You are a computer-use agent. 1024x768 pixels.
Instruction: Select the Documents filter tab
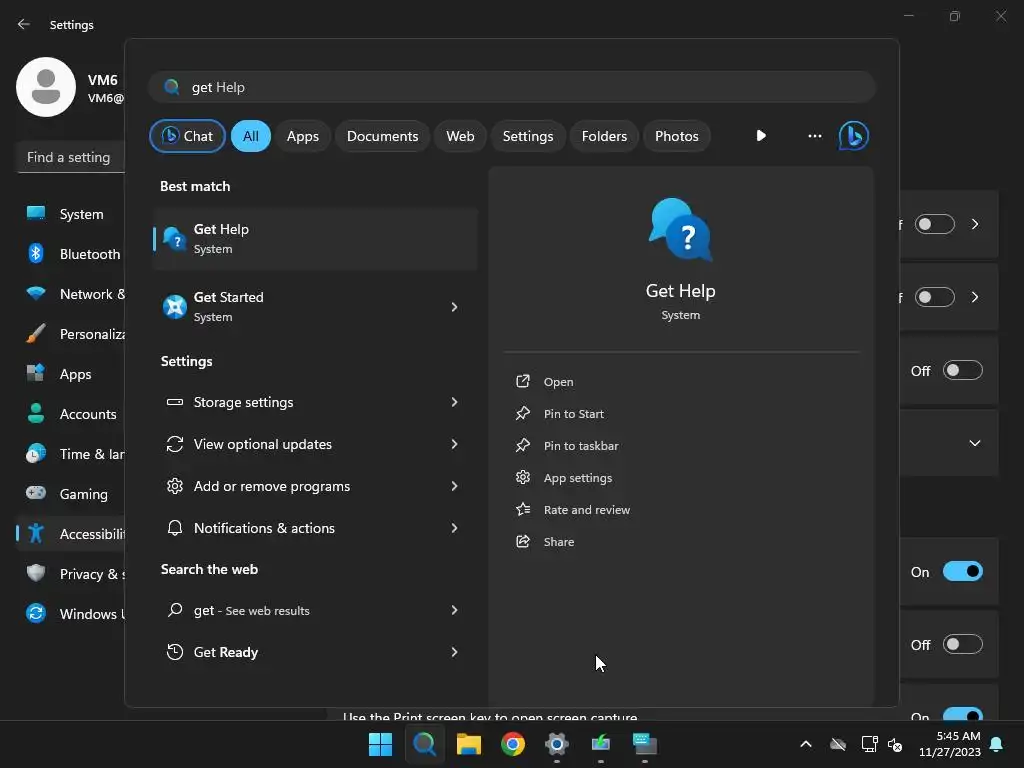[x=382, y=136]
